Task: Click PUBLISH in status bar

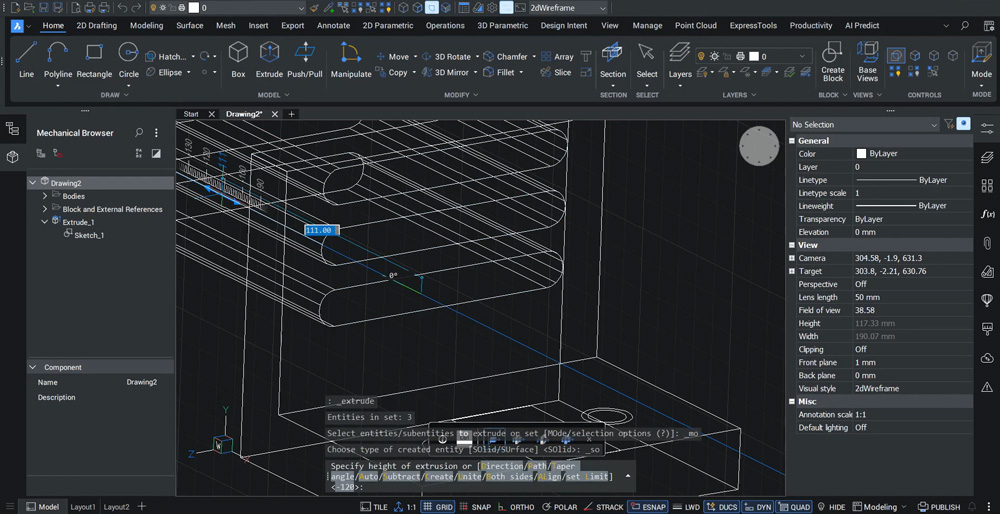Action: click(x=939, y=507)
